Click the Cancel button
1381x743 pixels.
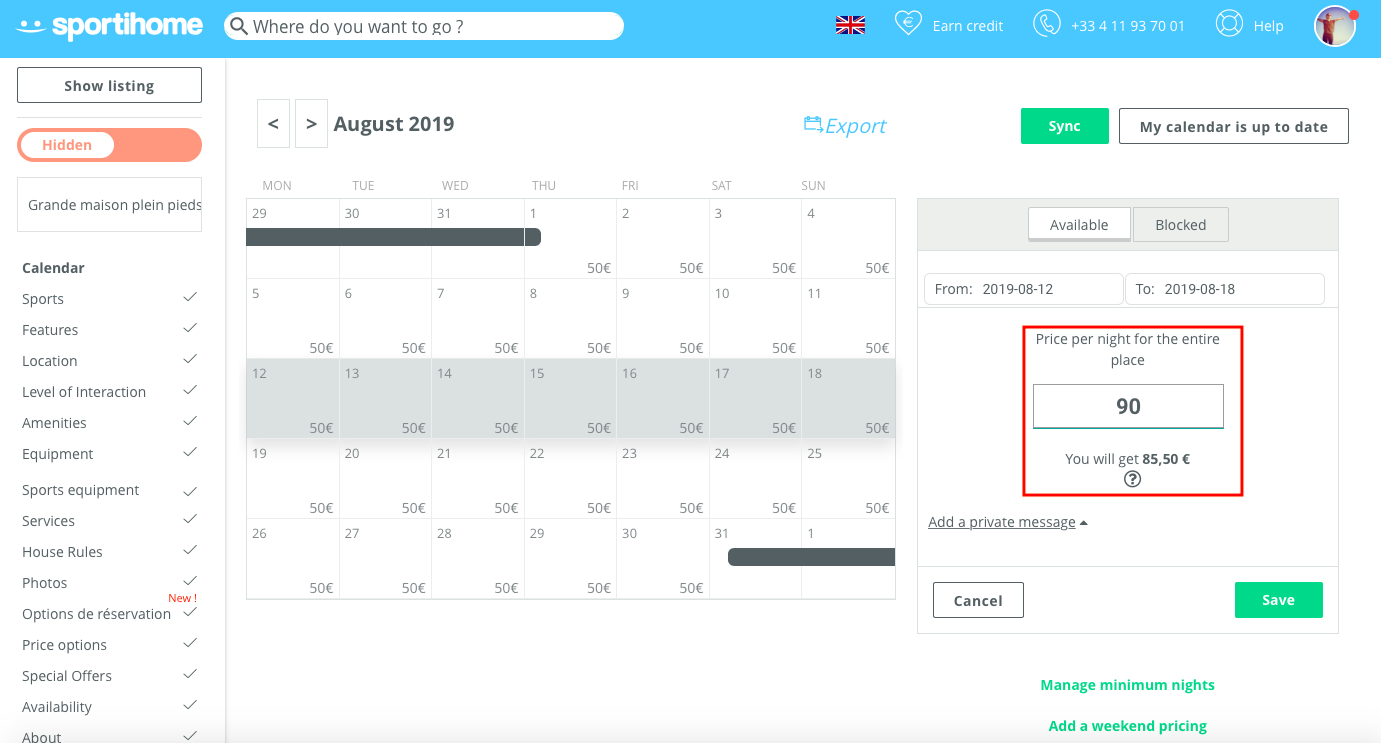978,600
